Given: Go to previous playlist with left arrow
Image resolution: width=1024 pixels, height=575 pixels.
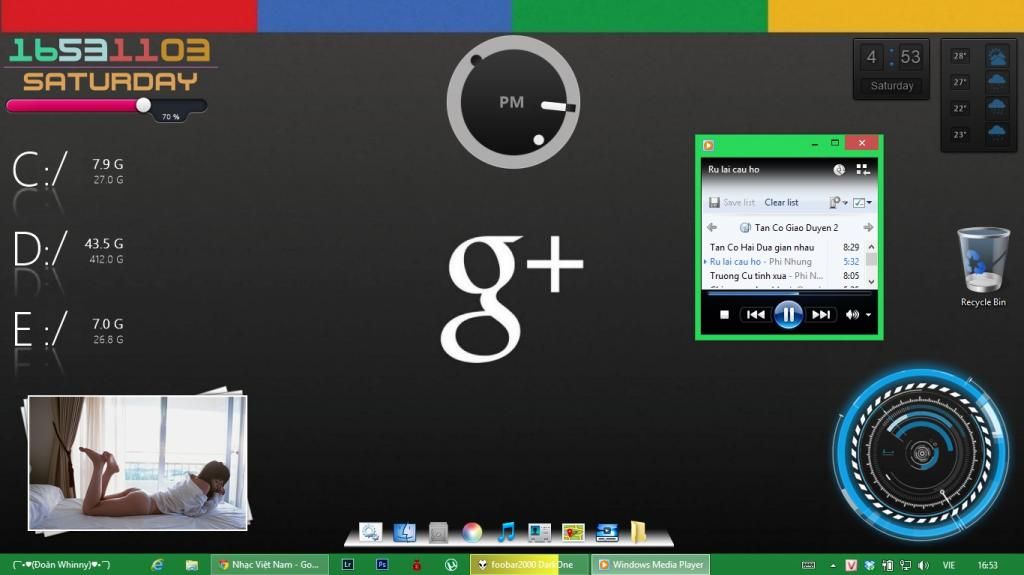Looking at the screenshot, I should [x=712, y=227].
